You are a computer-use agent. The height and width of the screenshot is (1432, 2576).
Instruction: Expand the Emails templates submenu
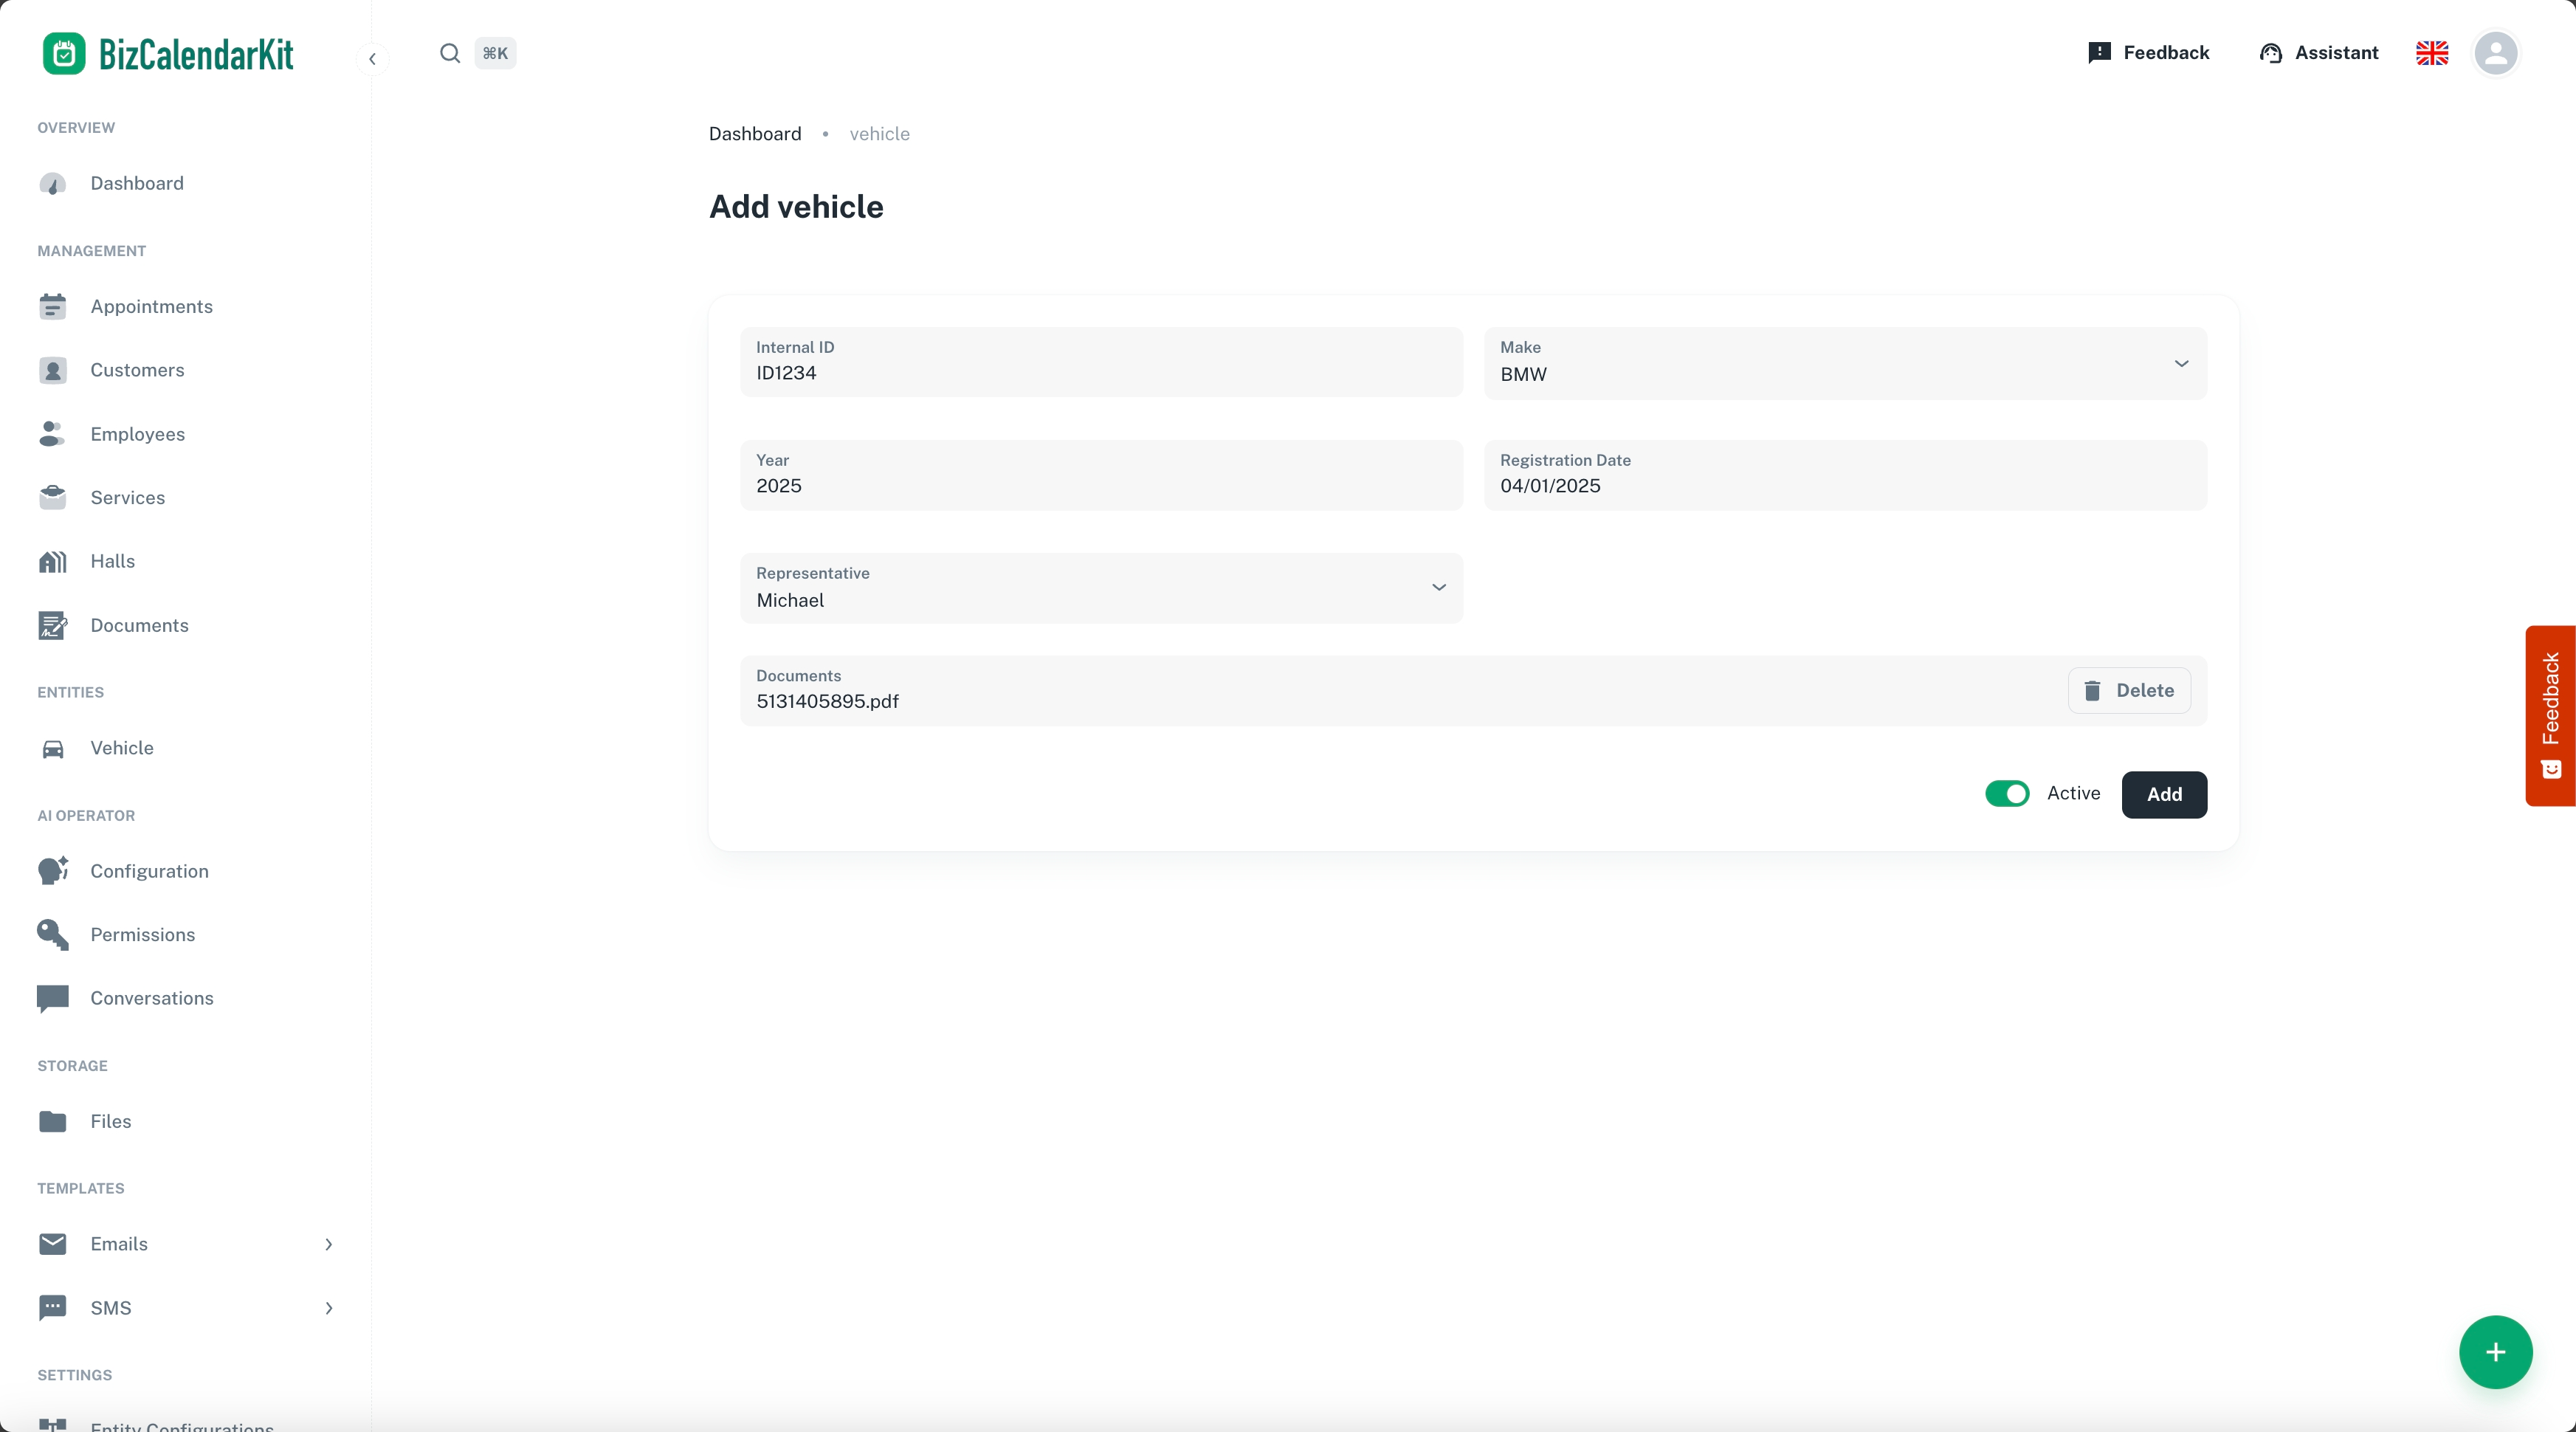coord(328,1244)
